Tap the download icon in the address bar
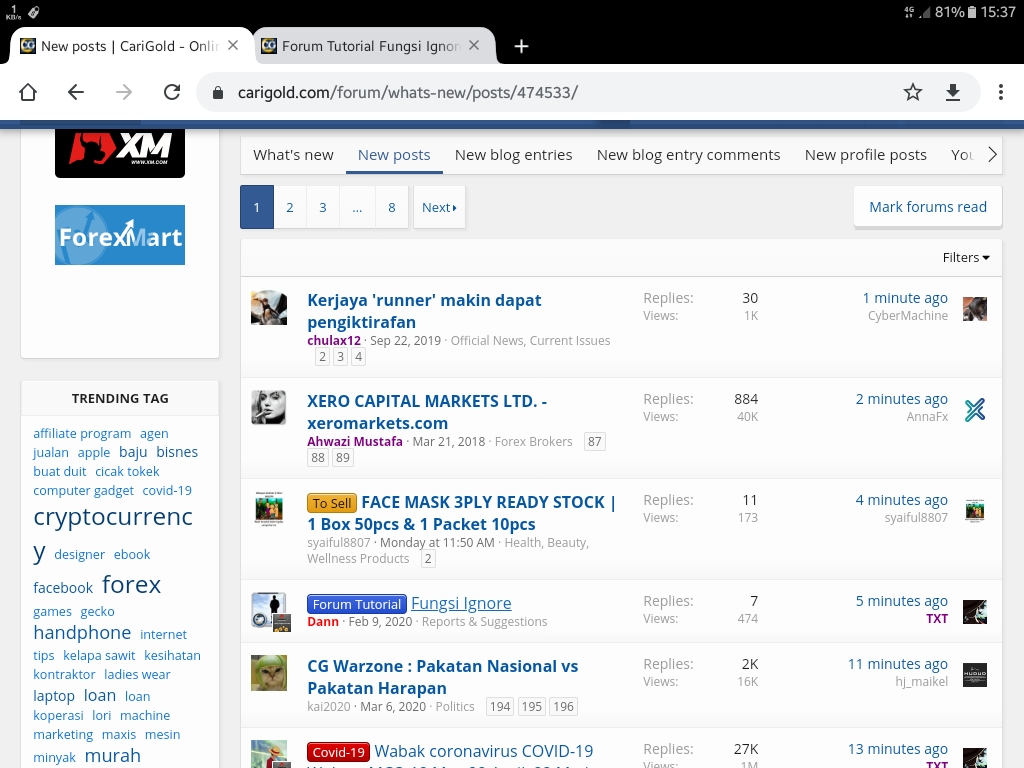This screenshot has width=1024, height=768. click(x=953, y=92)
